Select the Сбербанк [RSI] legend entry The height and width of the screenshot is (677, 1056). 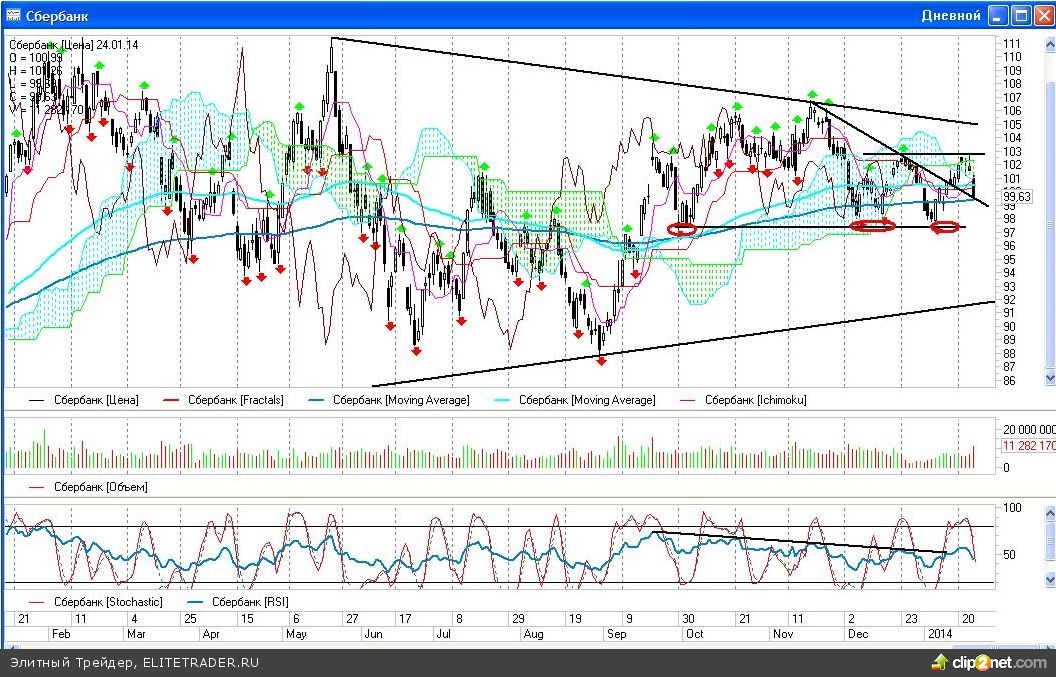(x=238, y=602)
